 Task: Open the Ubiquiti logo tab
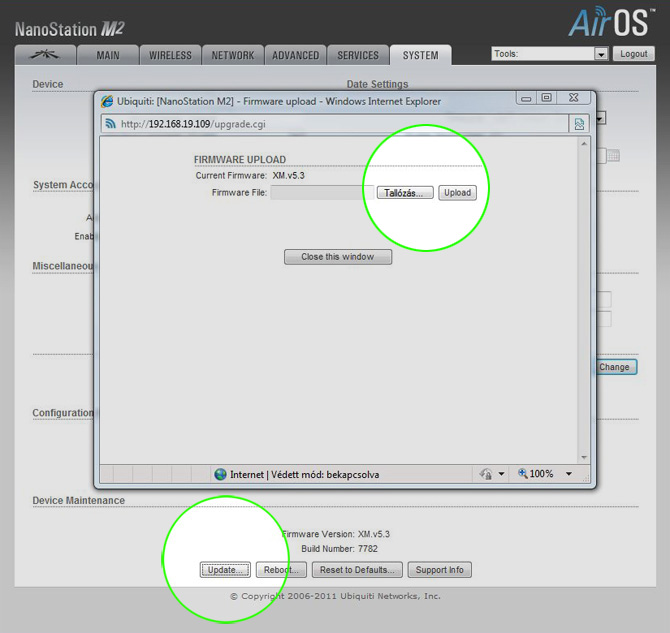tap(45, 55)
